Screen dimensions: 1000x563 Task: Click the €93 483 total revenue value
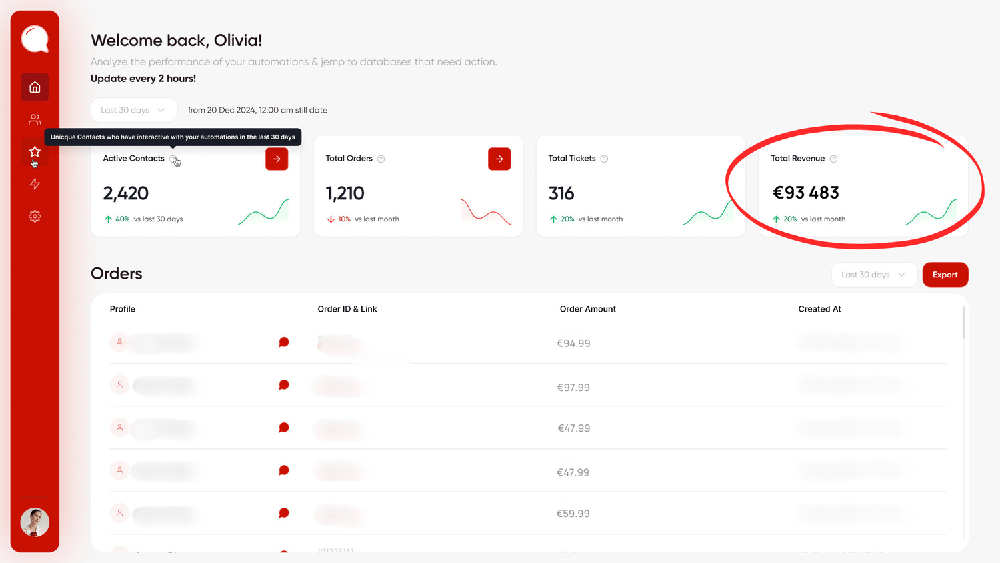(805, 193)
